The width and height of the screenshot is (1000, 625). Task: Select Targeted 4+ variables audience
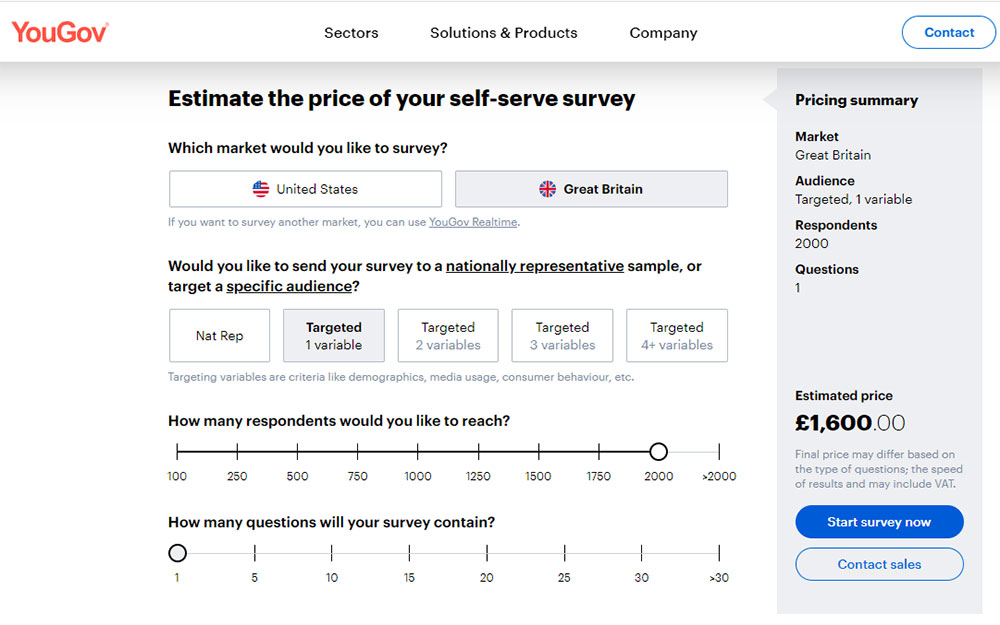coord(677,336)
